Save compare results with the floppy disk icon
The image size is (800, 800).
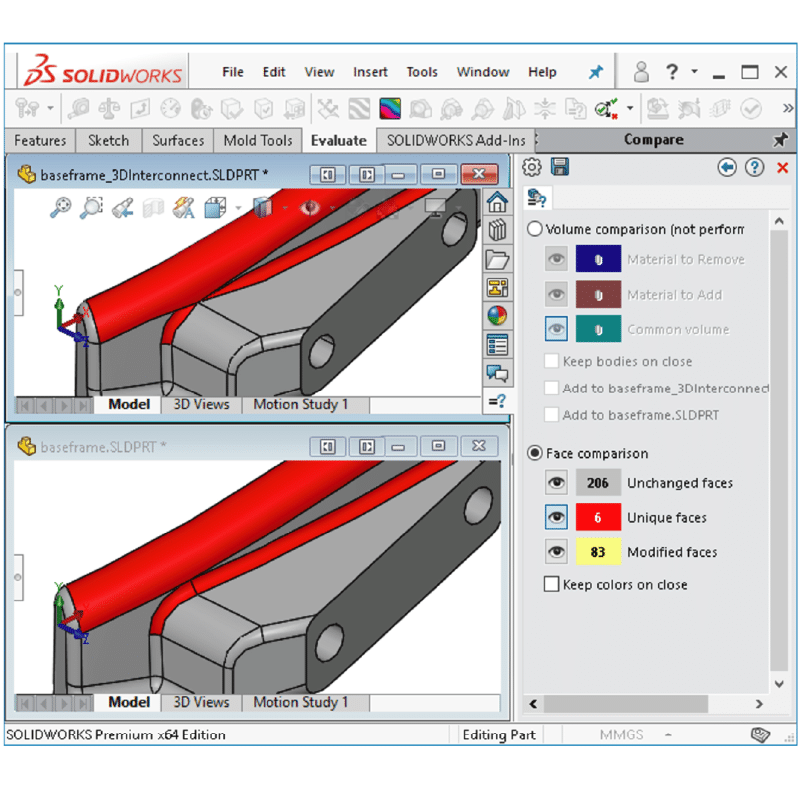click(x=560, y=167)
